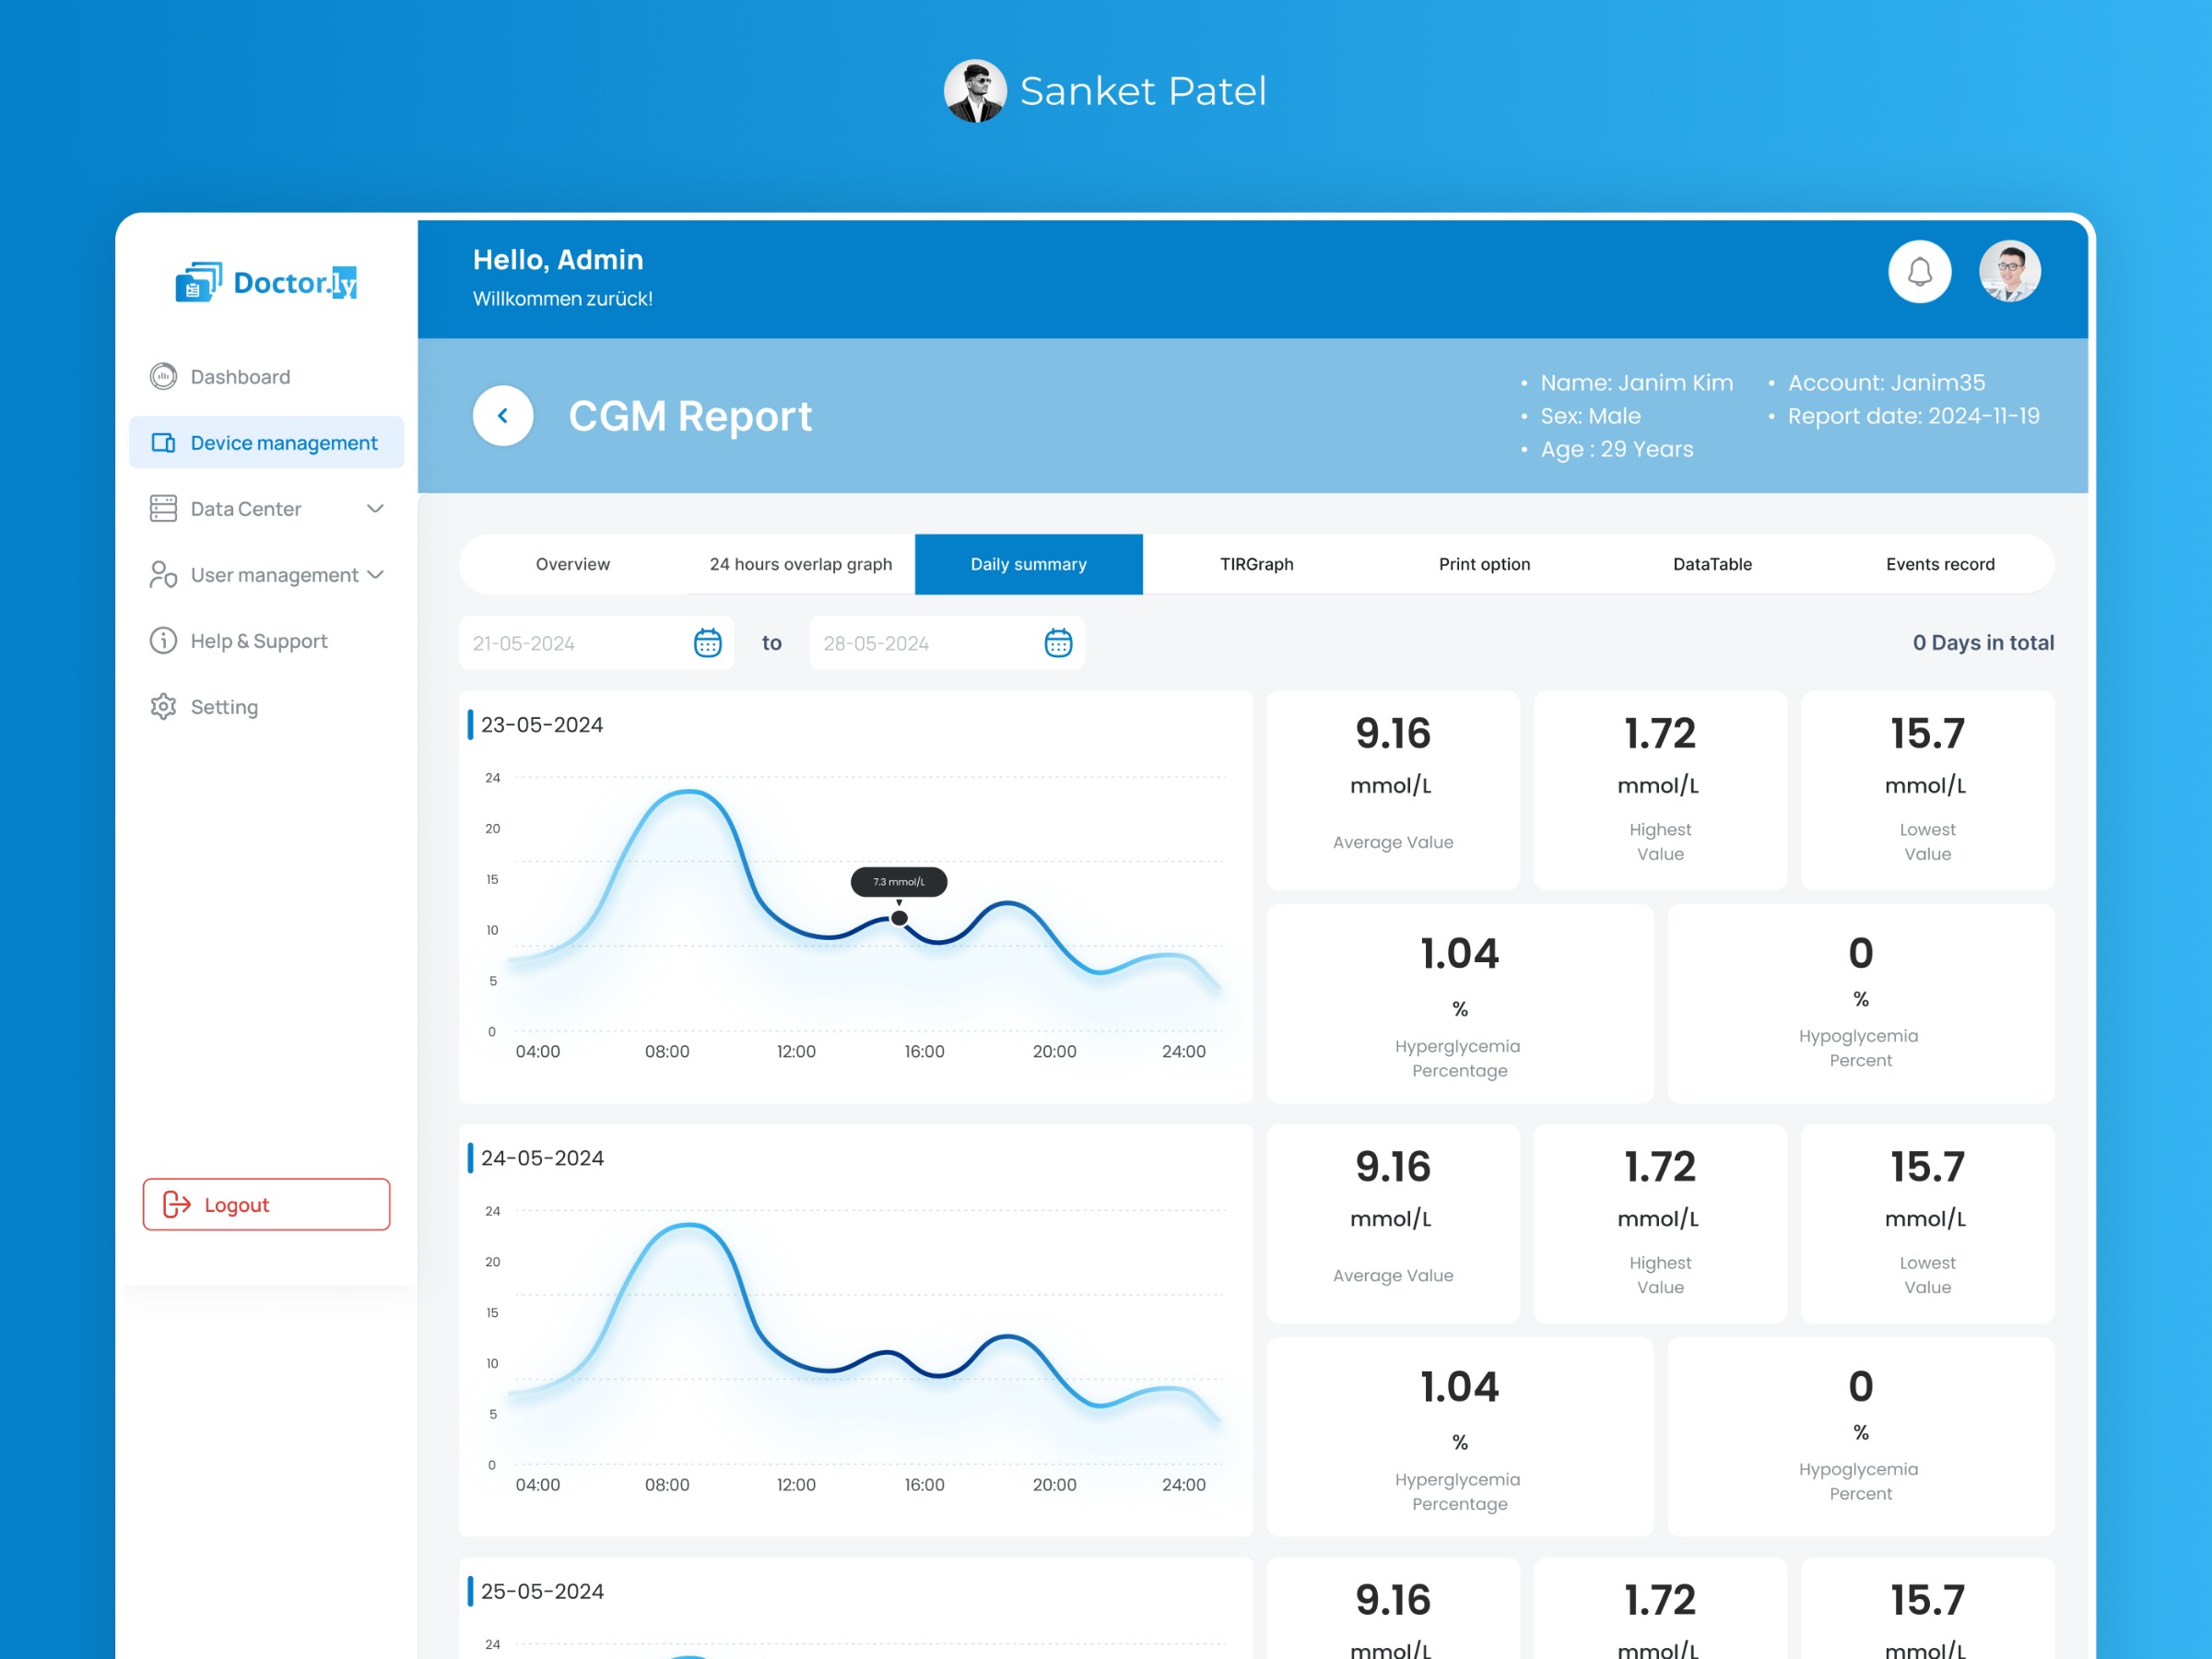The image size is (2212, 1659).
Task: Open Dashboard from the sidebar
Action: click(x=266, y=376)
